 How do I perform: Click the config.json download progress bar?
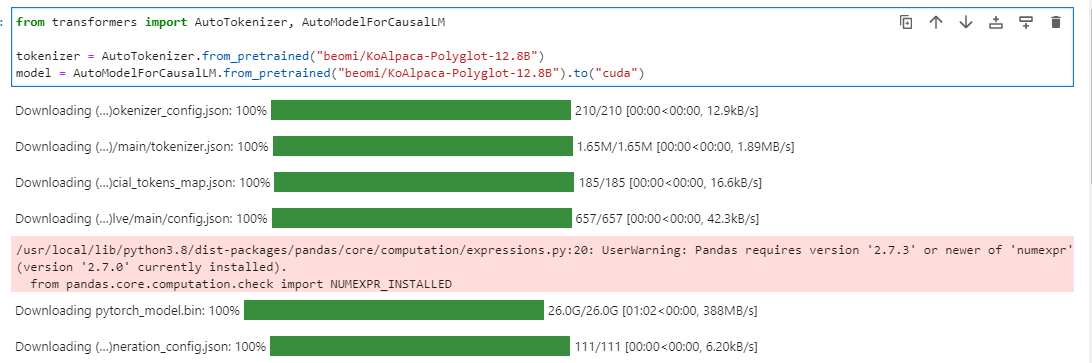coord(421,219)
